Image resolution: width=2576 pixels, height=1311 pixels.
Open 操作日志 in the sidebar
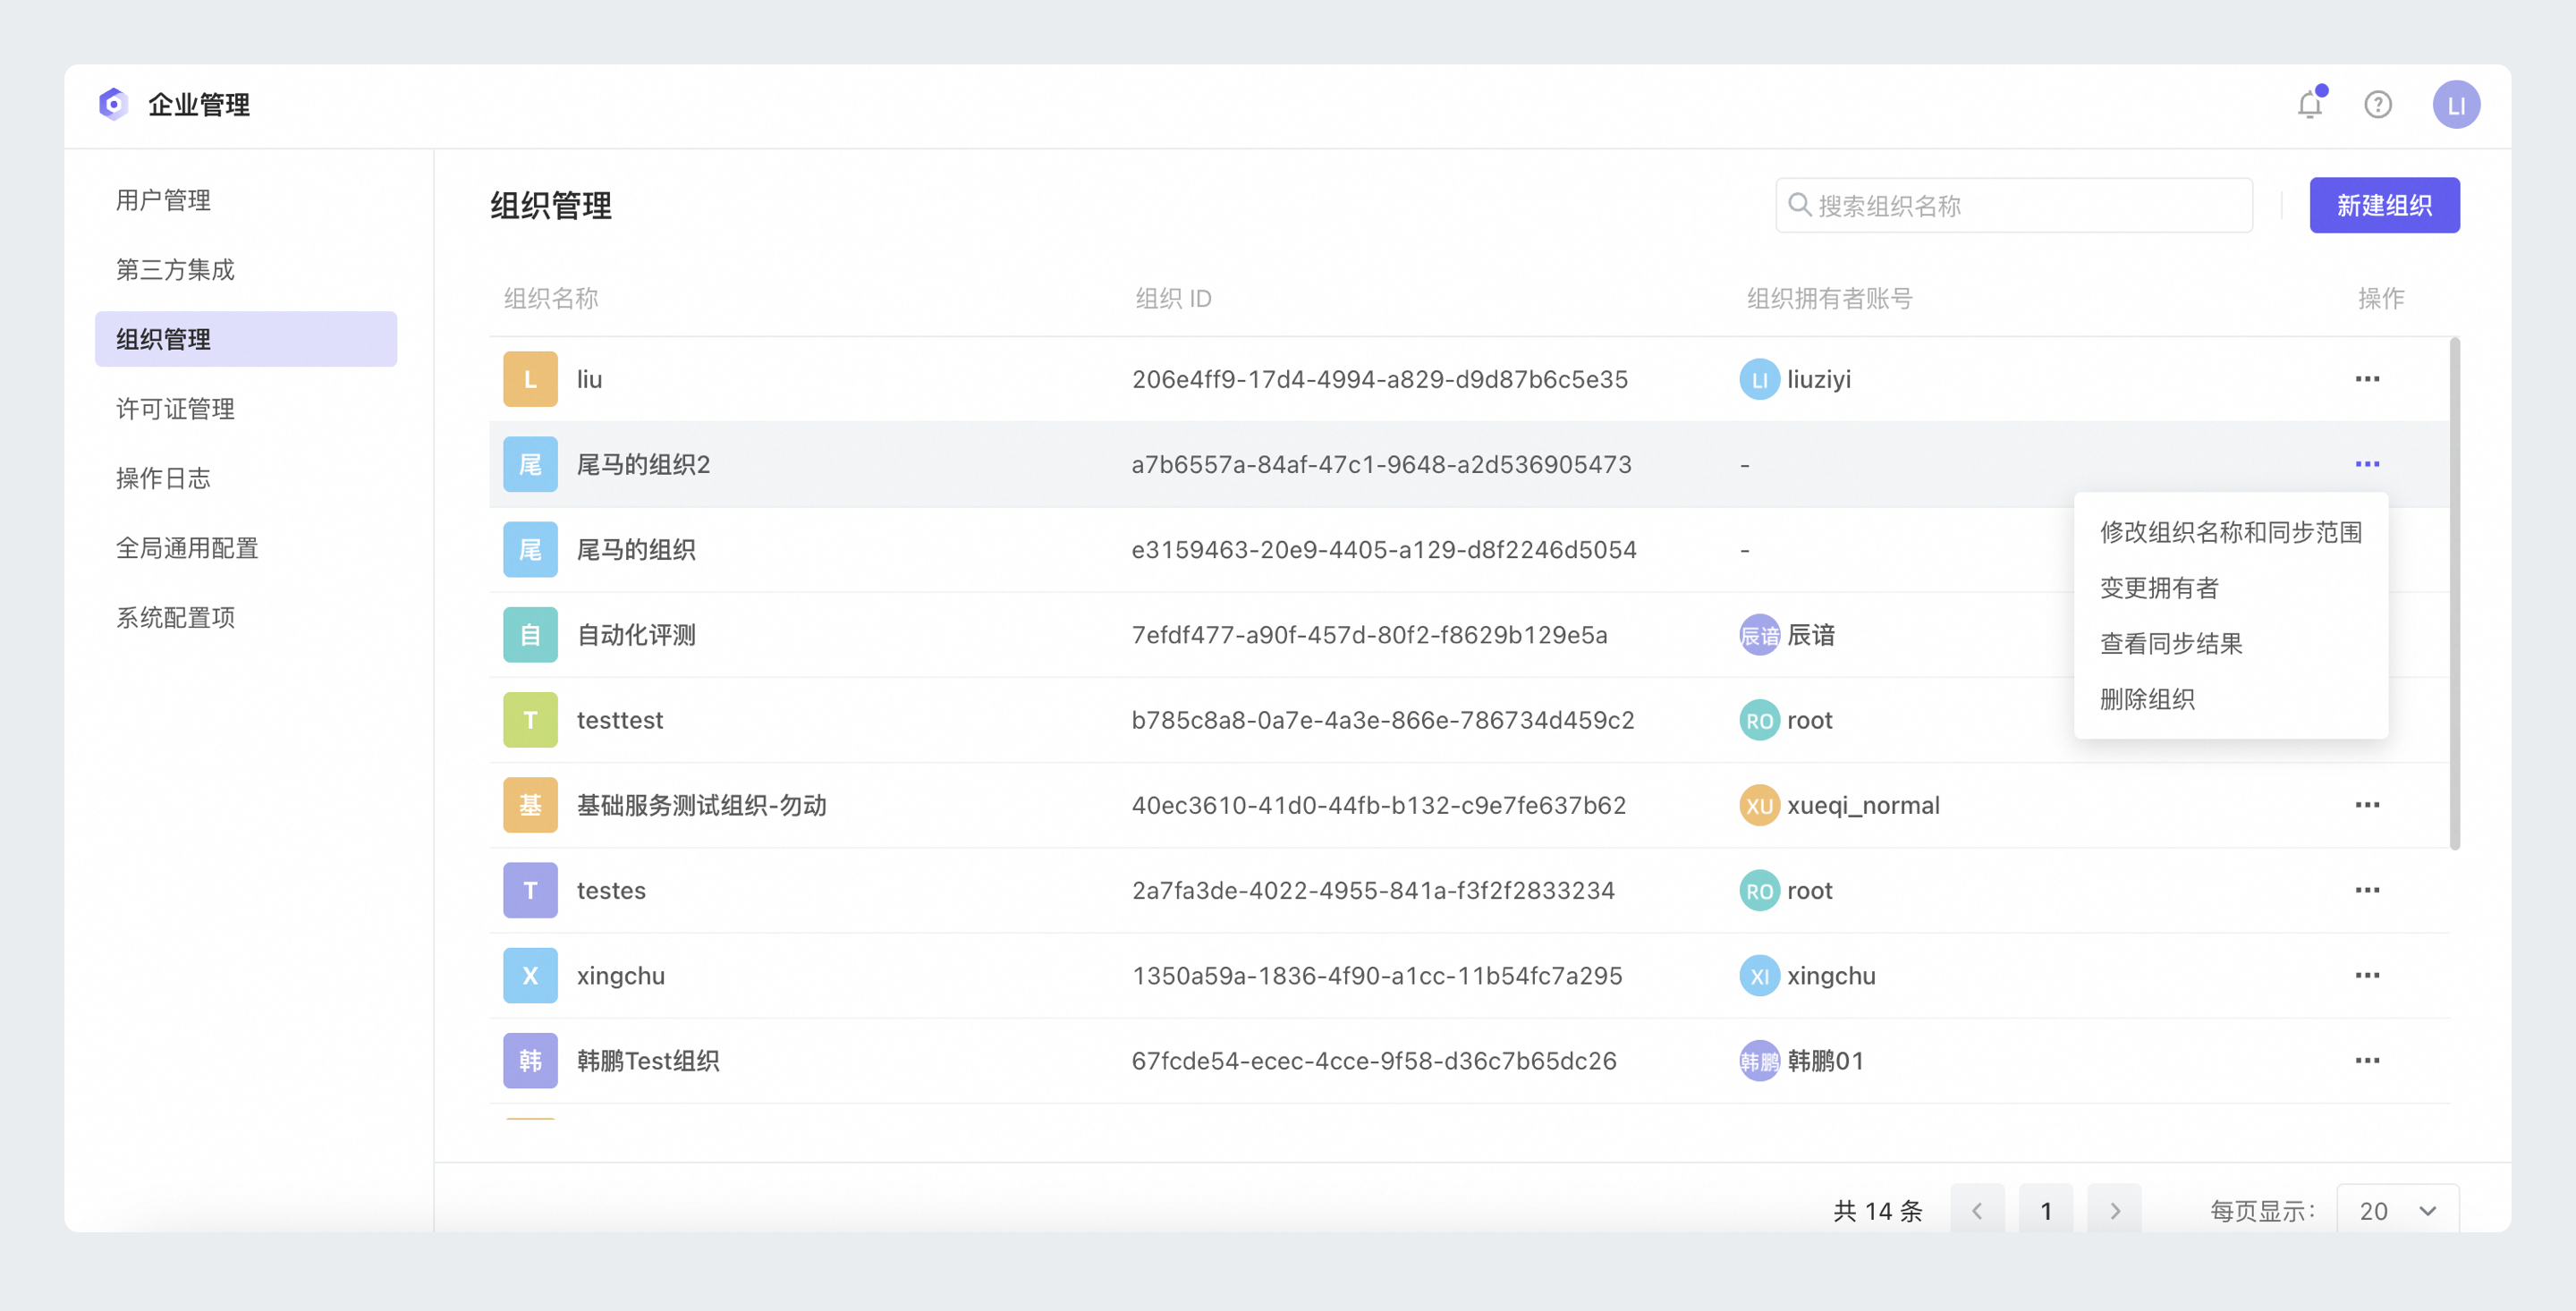pos(246,478)
